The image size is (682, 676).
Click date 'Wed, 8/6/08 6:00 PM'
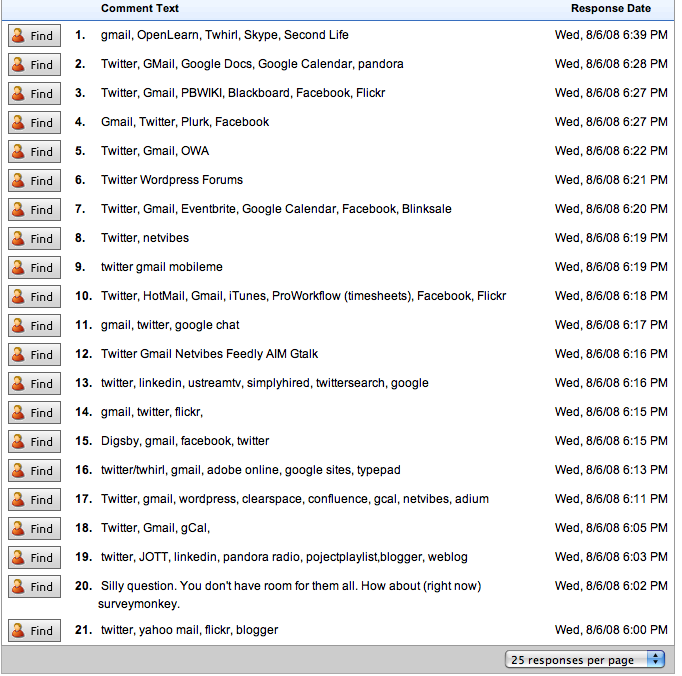611,630
